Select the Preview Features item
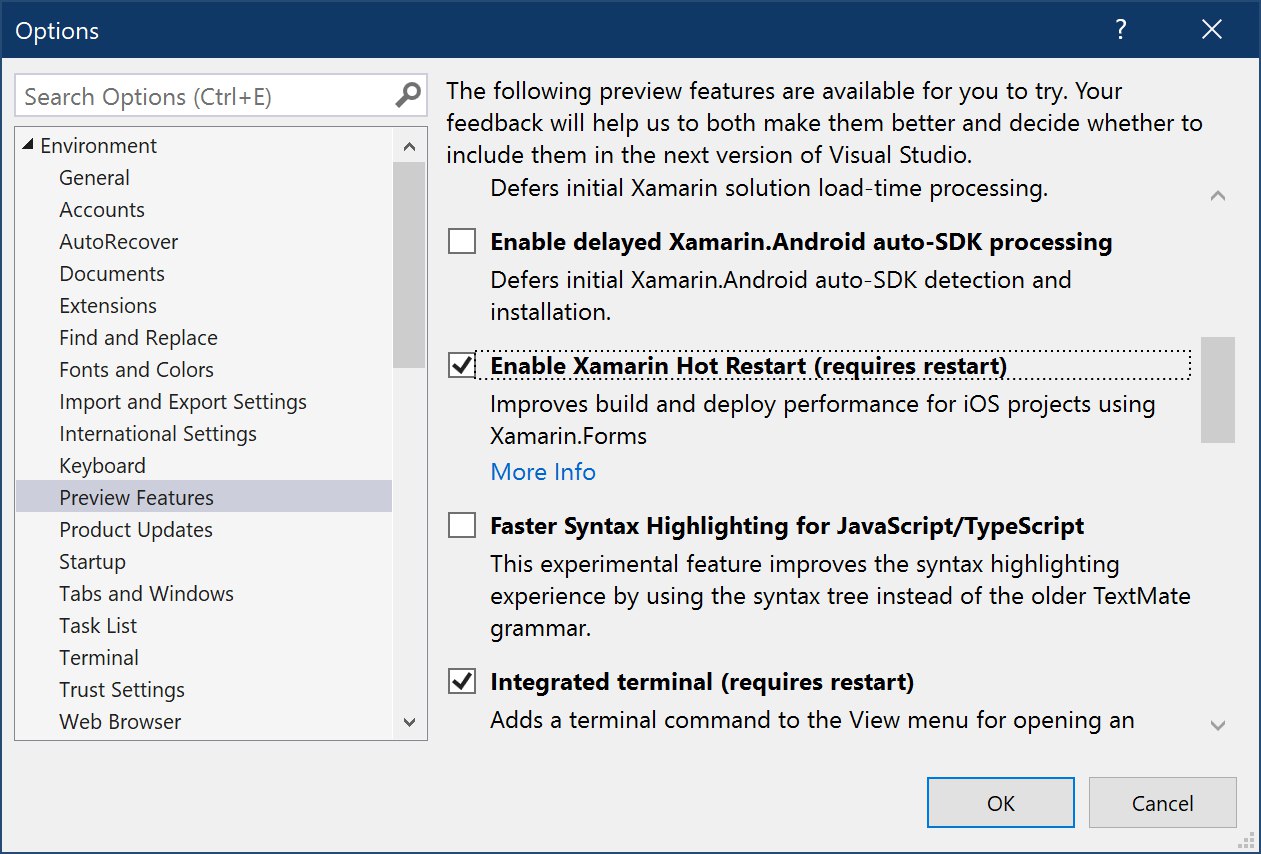This screenshot has height=854, width=1261. pyautogui.click(x=204, y=497)
